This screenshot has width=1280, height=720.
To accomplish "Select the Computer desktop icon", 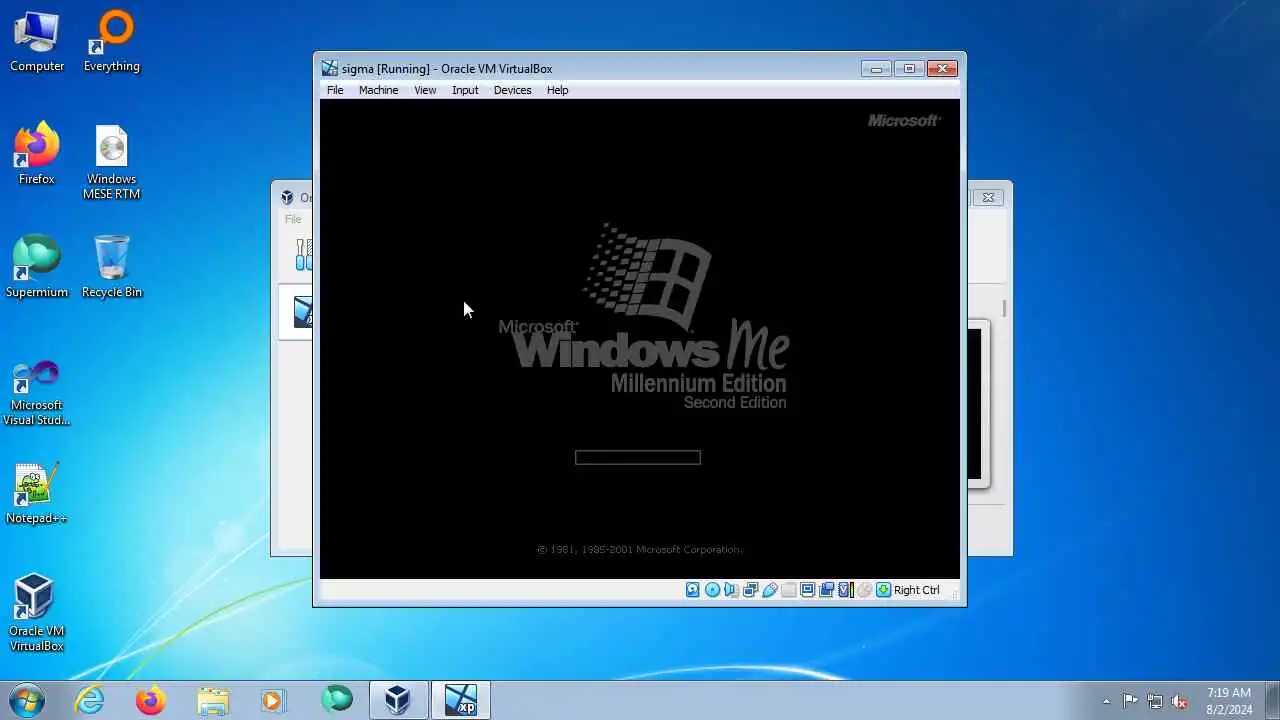I will [37, 42].
